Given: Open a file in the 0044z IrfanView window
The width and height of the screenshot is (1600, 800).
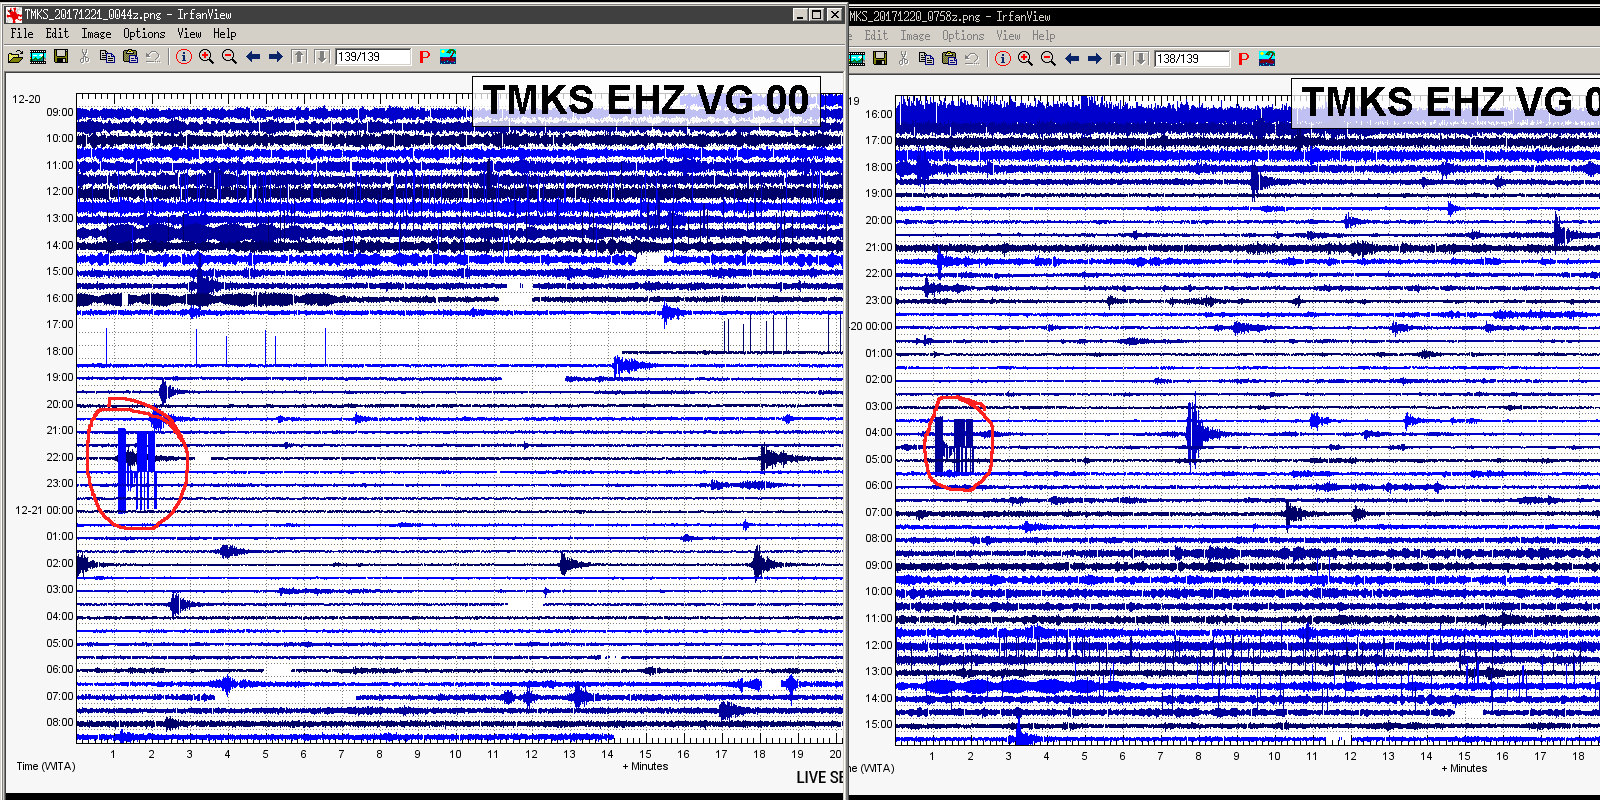Looking at the screenshot, I should pos(15,57).
